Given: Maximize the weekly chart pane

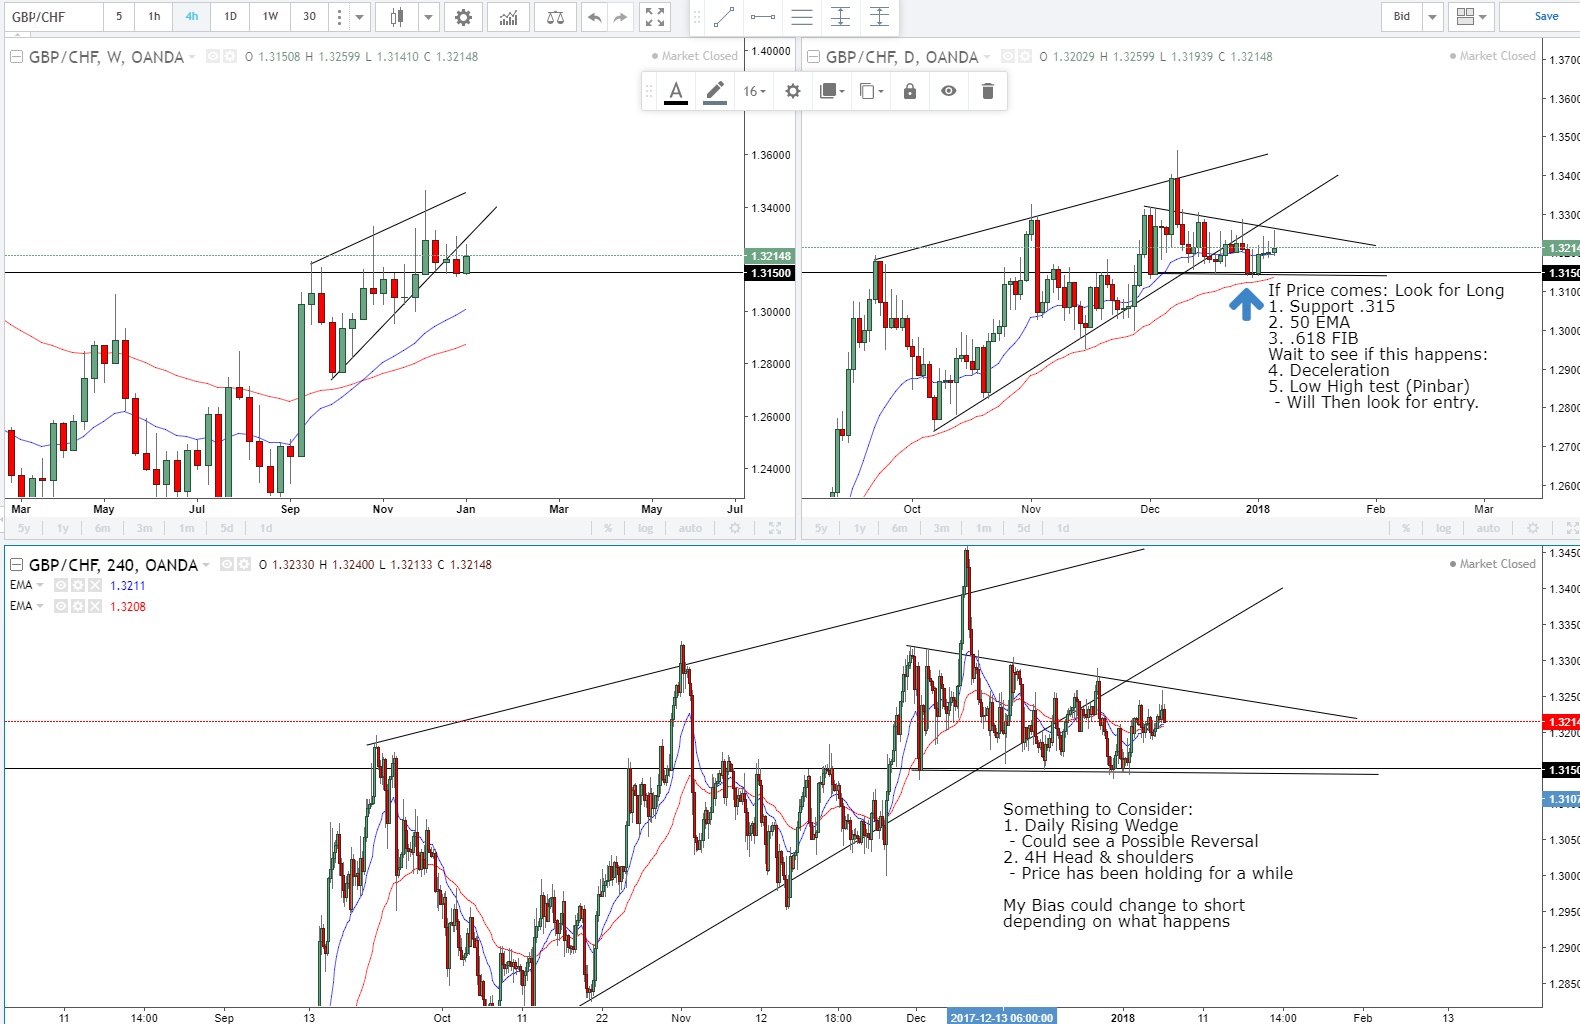Looking at the screenshot, I should click(775, 528).
